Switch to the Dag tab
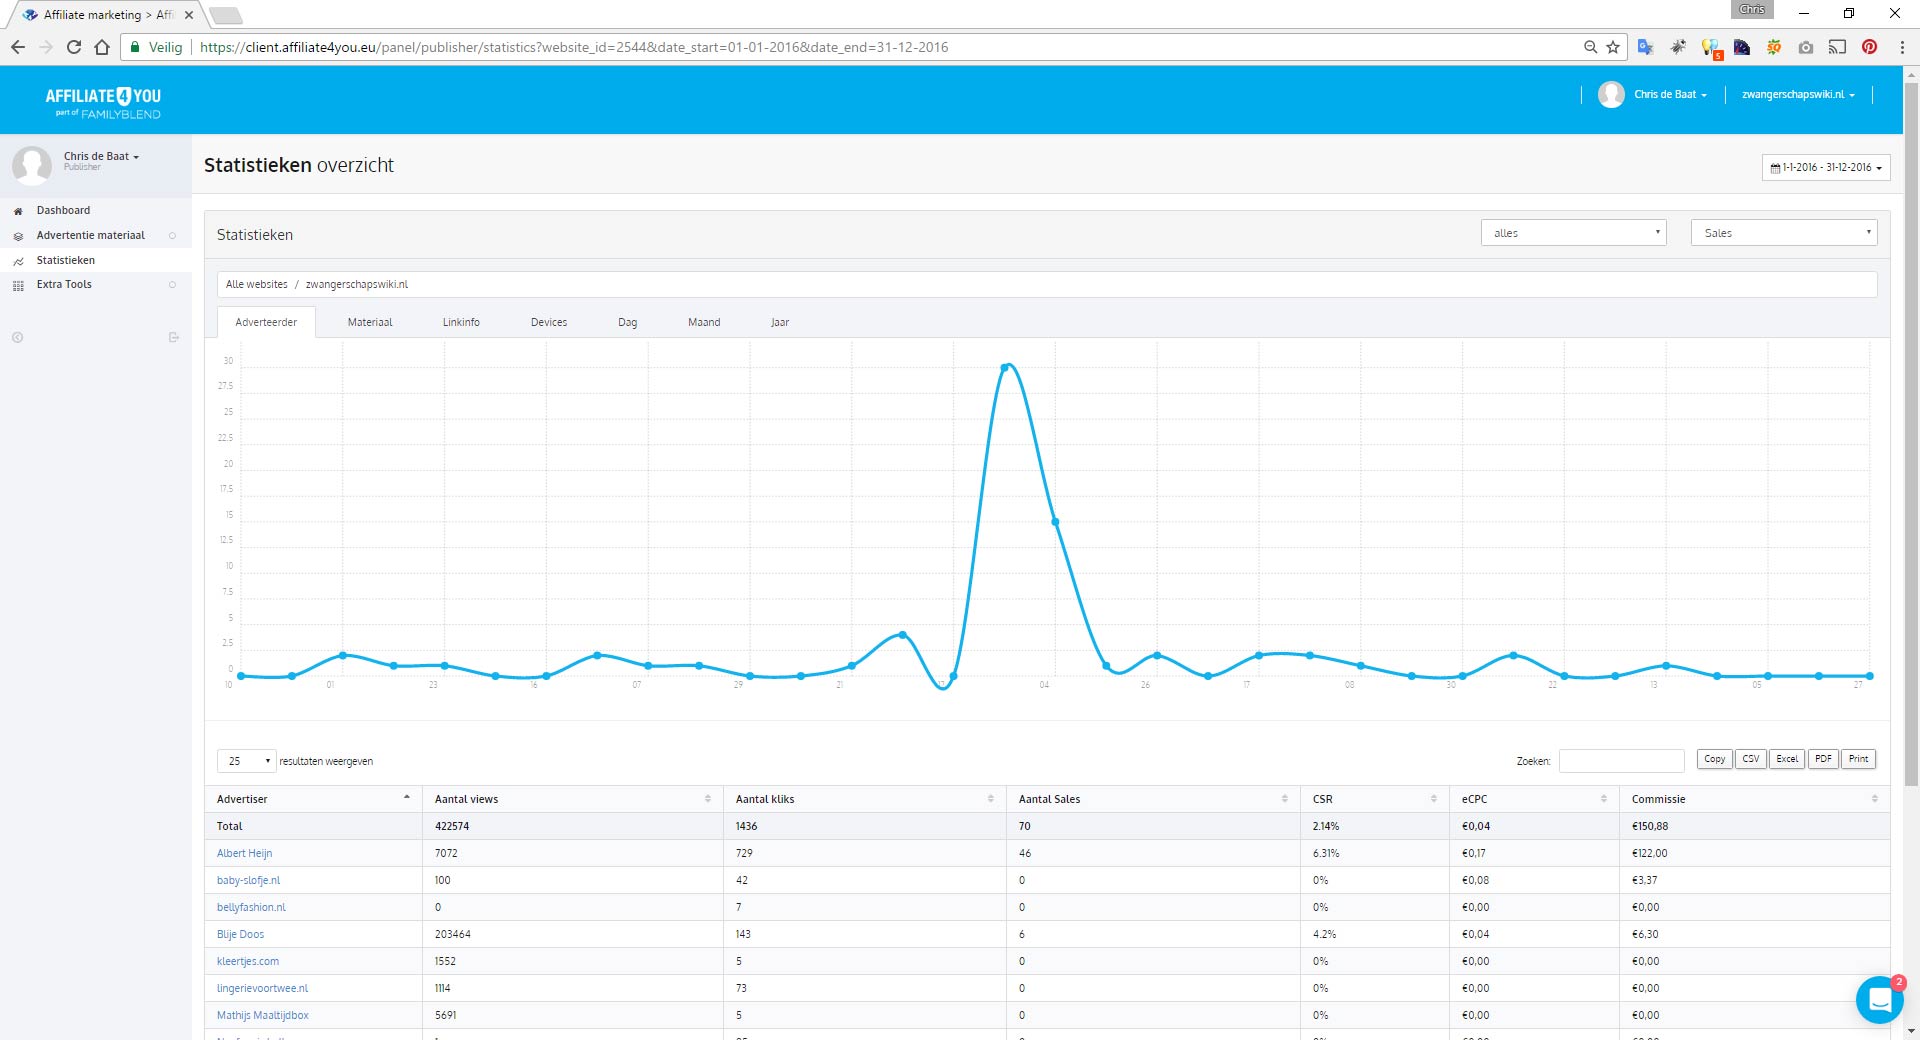 [x=627, y=322]
